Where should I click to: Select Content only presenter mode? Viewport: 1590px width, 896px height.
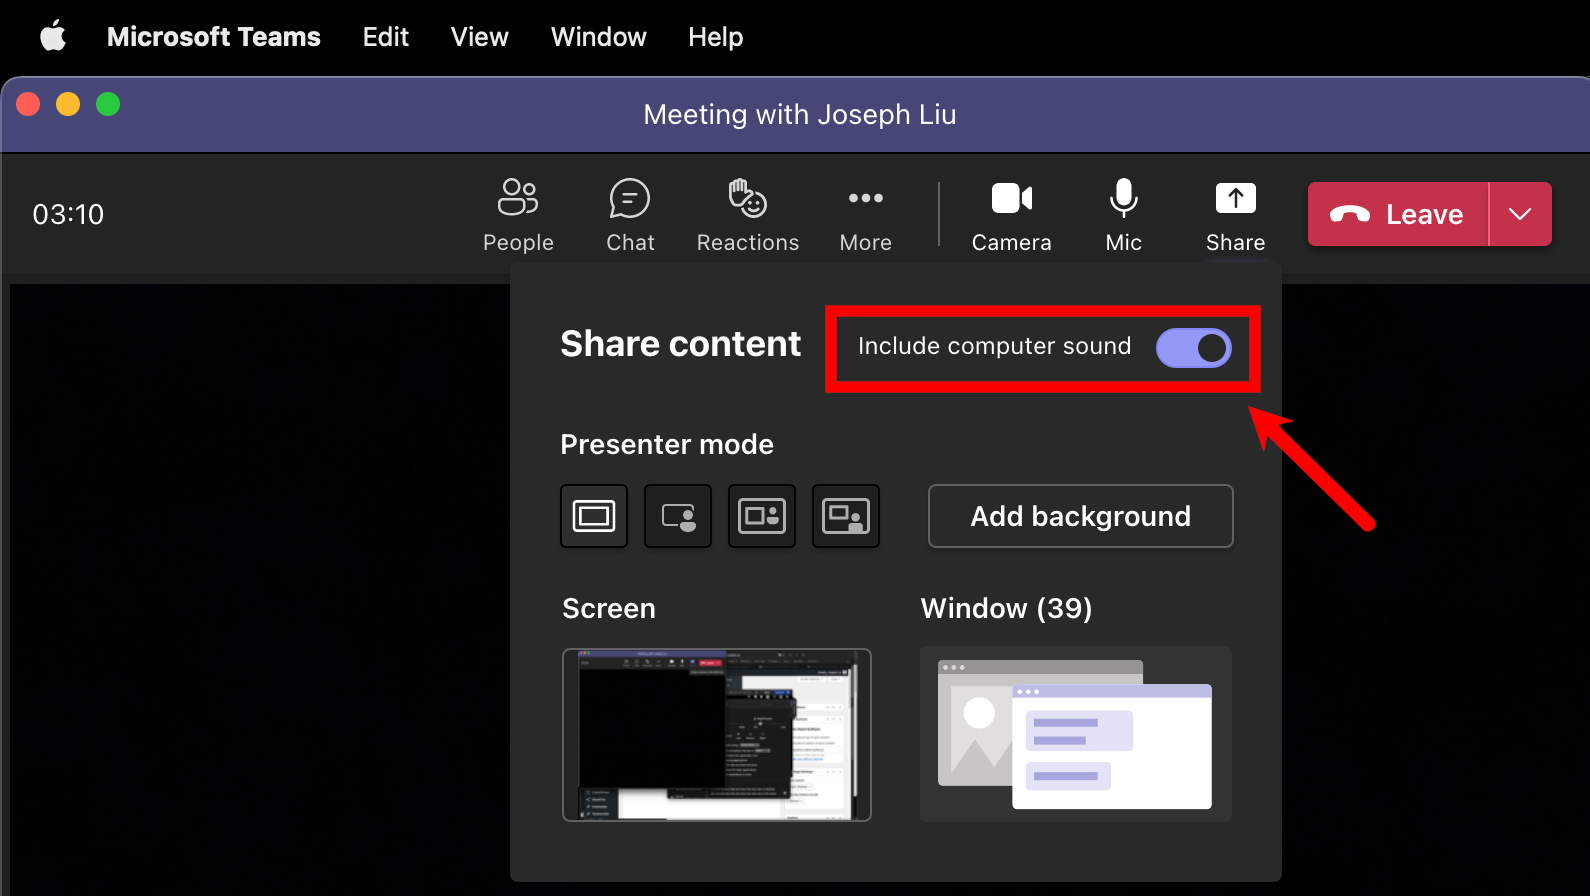tap(594, 516)
